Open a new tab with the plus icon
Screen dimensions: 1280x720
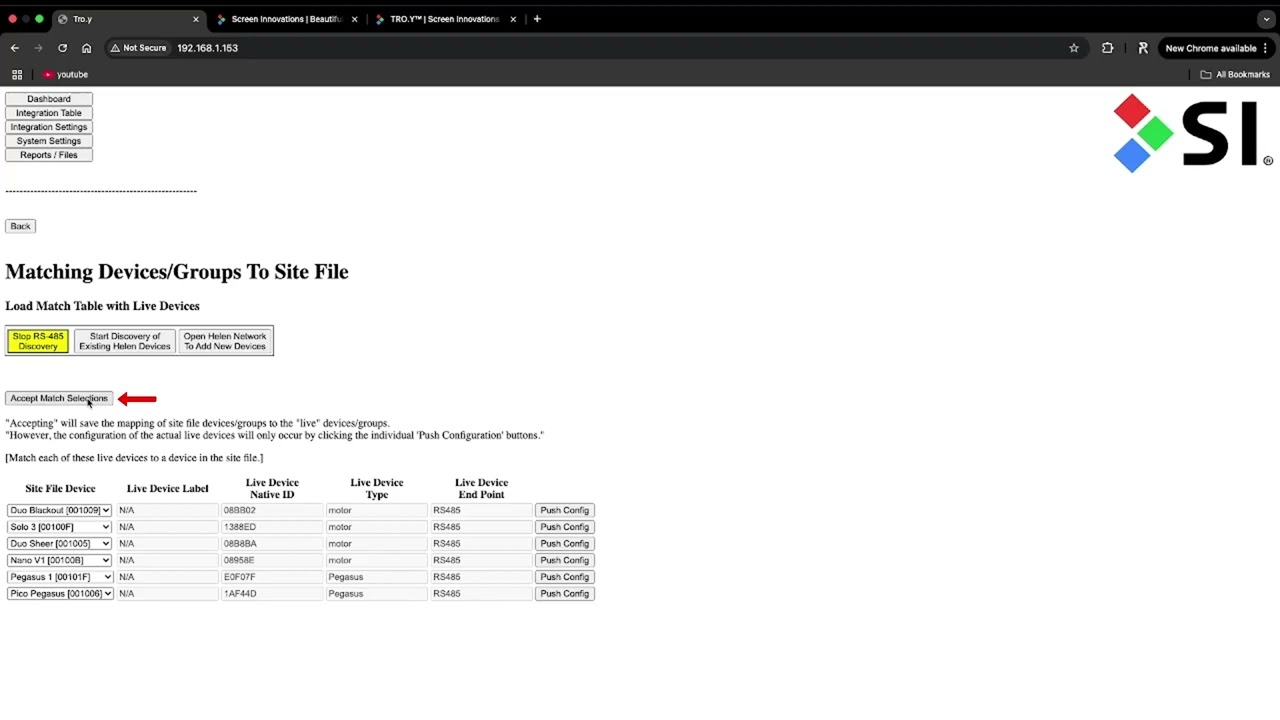tap(537, 19)
